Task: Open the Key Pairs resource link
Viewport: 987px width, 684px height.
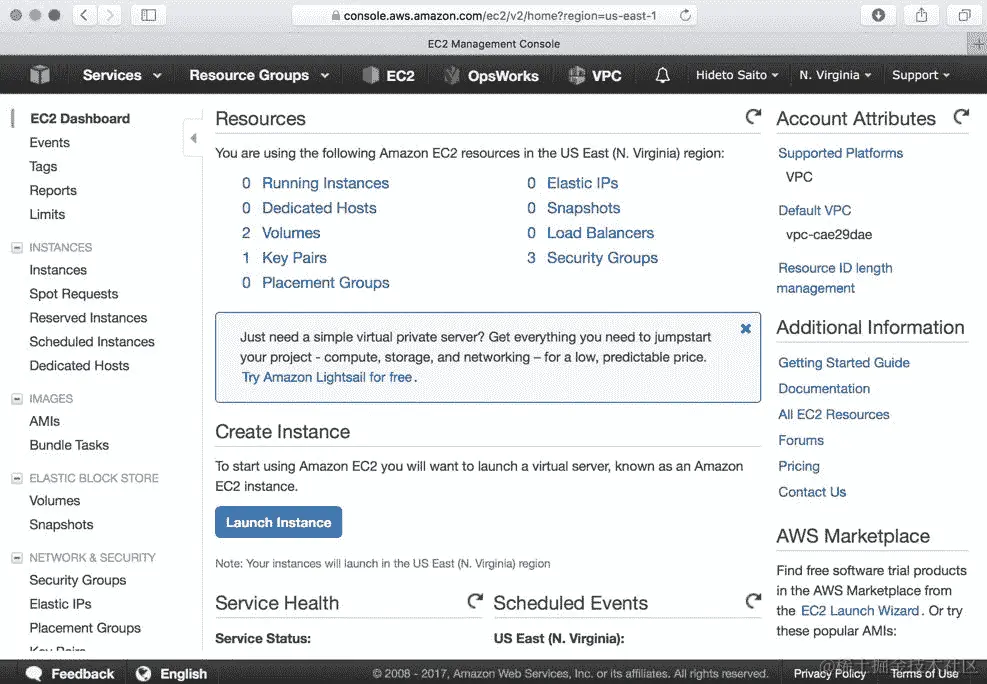Action: pyautogui.click(x=294, y=258)
